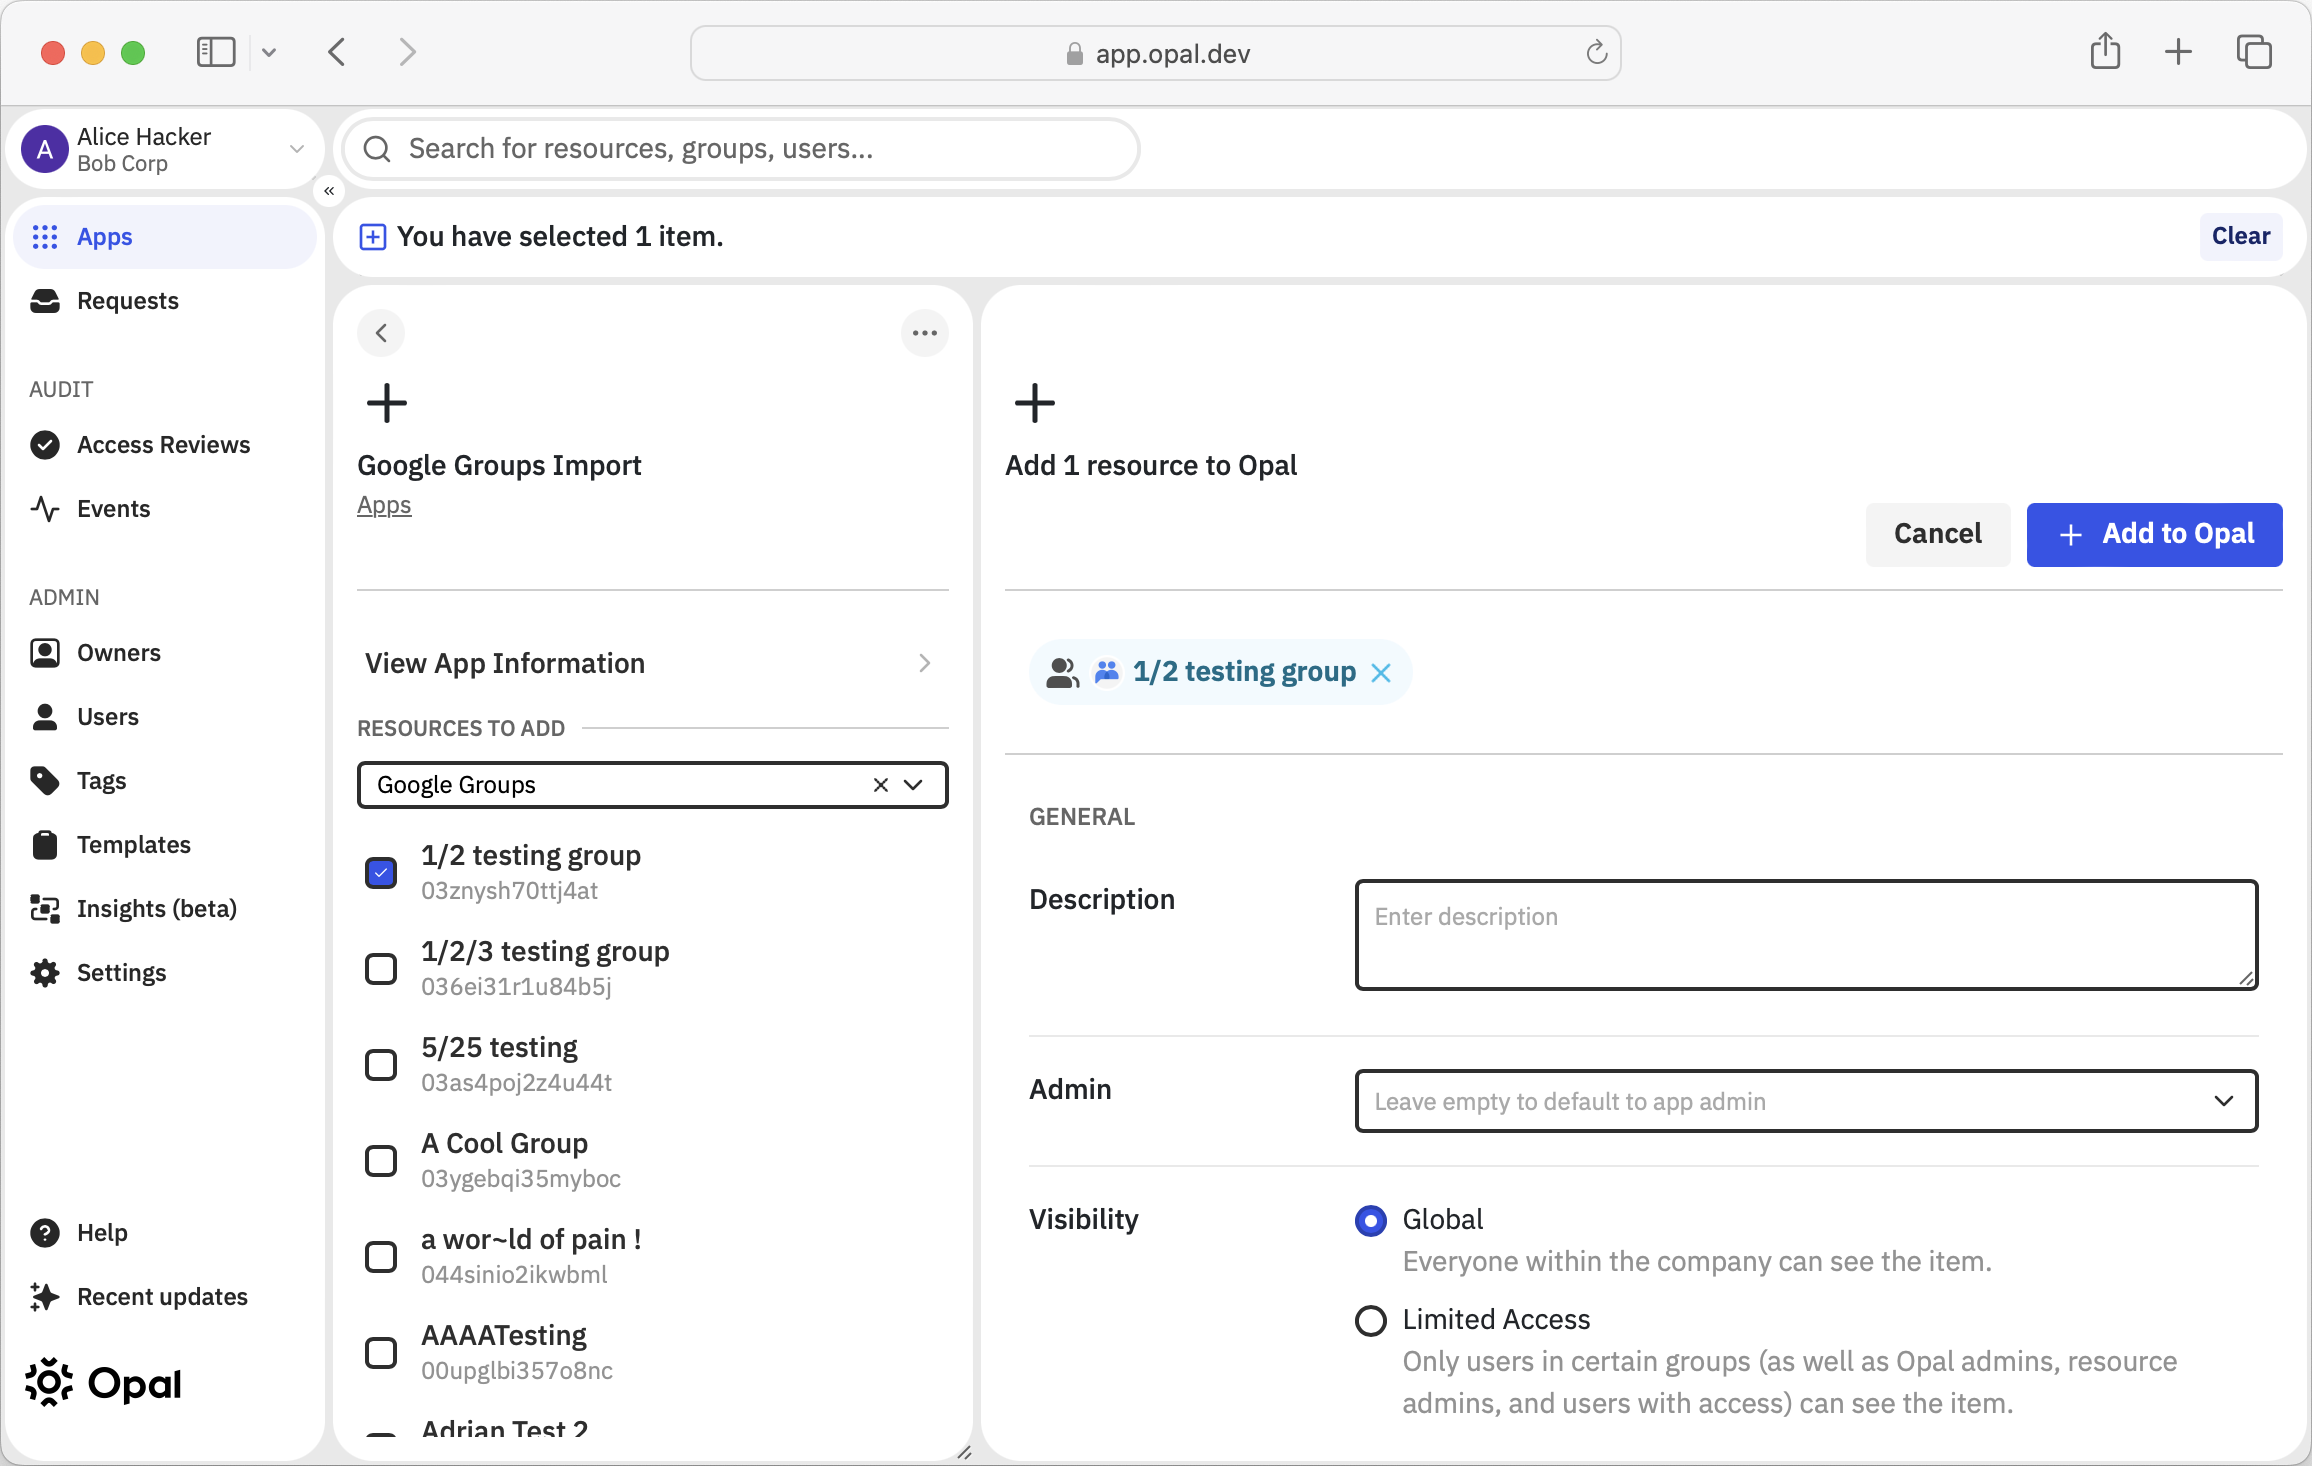The image size is (2312, 1466).
Task: Click the Access Reviews checkmark icon
Action: [45, 445]
